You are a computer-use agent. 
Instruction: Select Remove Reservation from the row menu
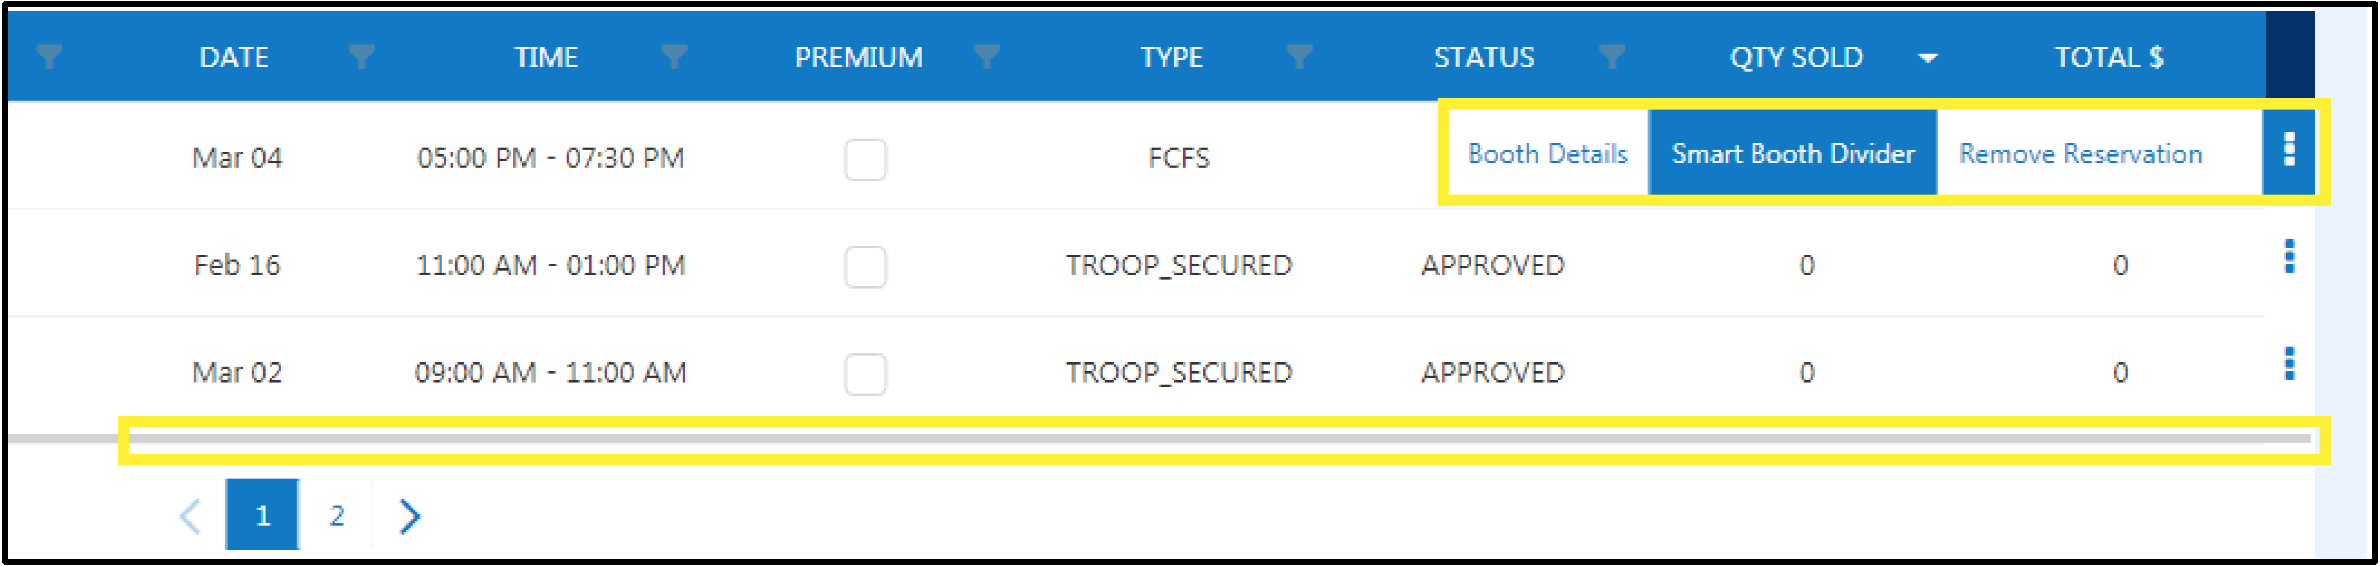click(x=2080, y=153)
